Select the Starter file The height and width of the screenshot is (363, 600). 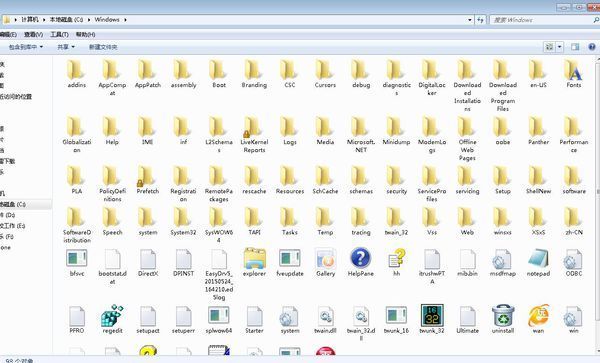254,319
